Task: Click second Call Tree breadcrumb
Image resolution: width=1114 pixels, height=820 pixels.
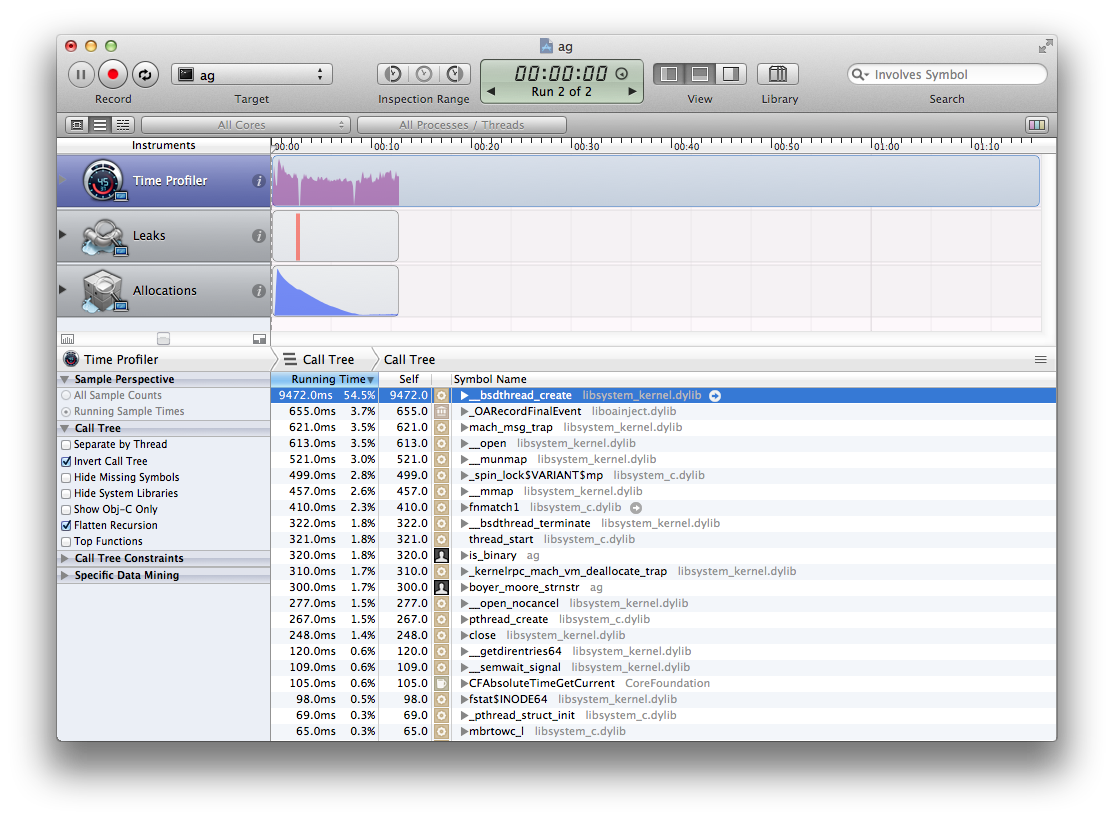Action: tap(409, 360)
